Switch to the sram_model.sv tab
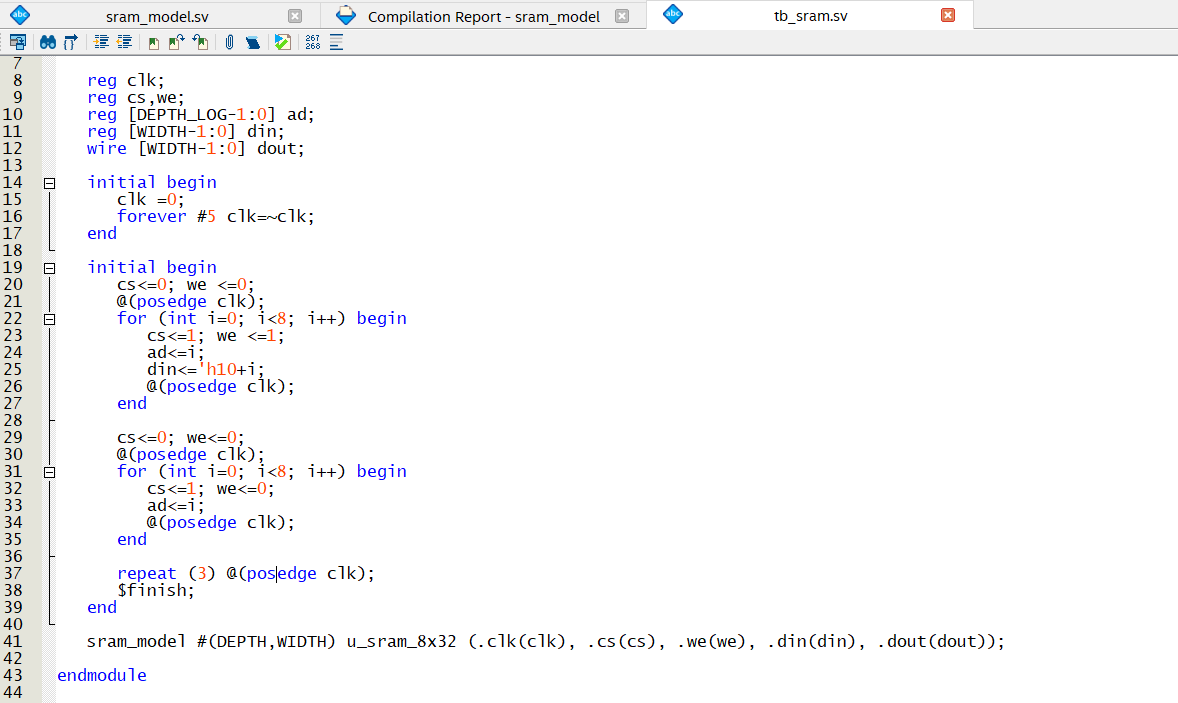The width and height of the screenshot is (1178, 703). [x=157, y=17]
